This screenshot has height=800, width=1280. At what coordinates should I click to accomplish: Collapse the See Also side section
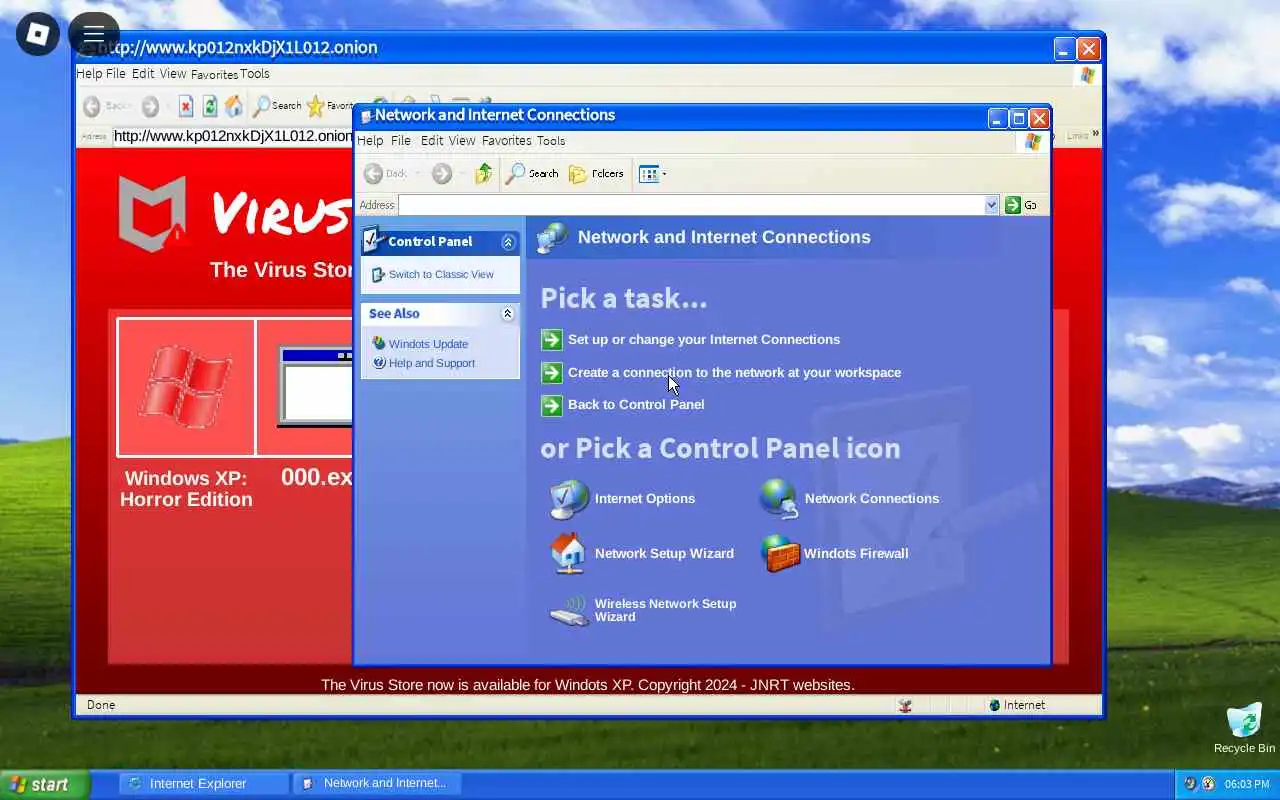click(507, 314)
